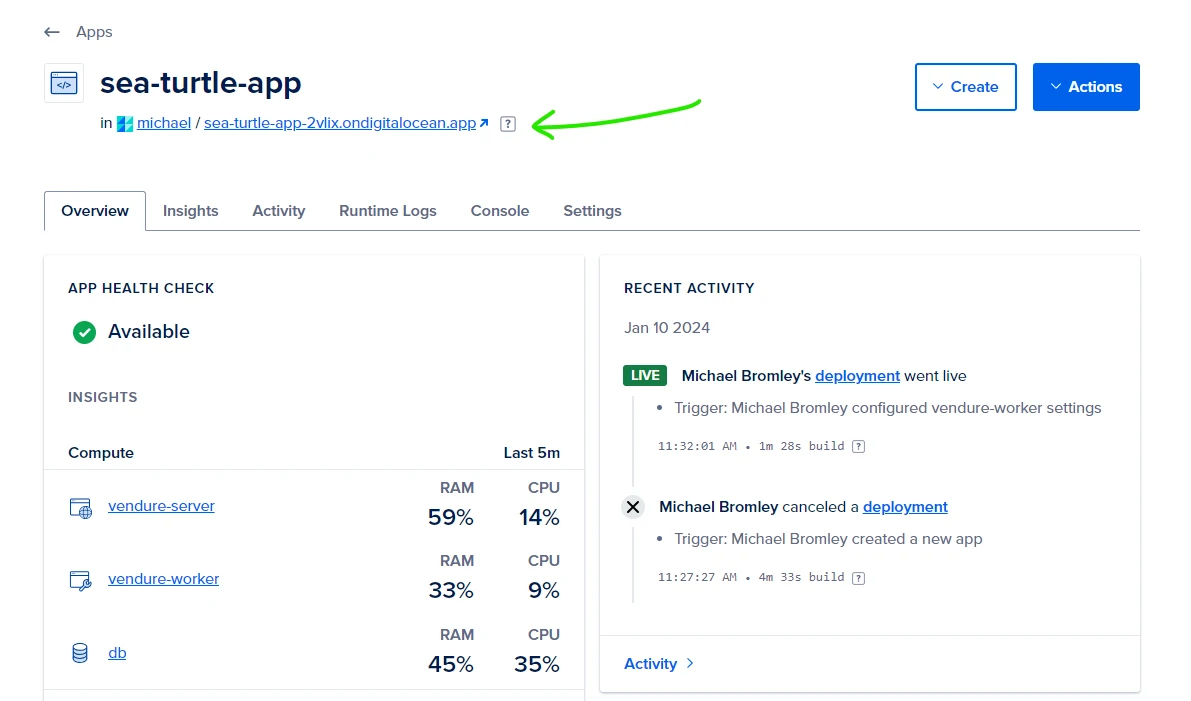Expand the Activity section at the bottom
Viewport: 1191px width, 701px height.
[x=658, y=663]
